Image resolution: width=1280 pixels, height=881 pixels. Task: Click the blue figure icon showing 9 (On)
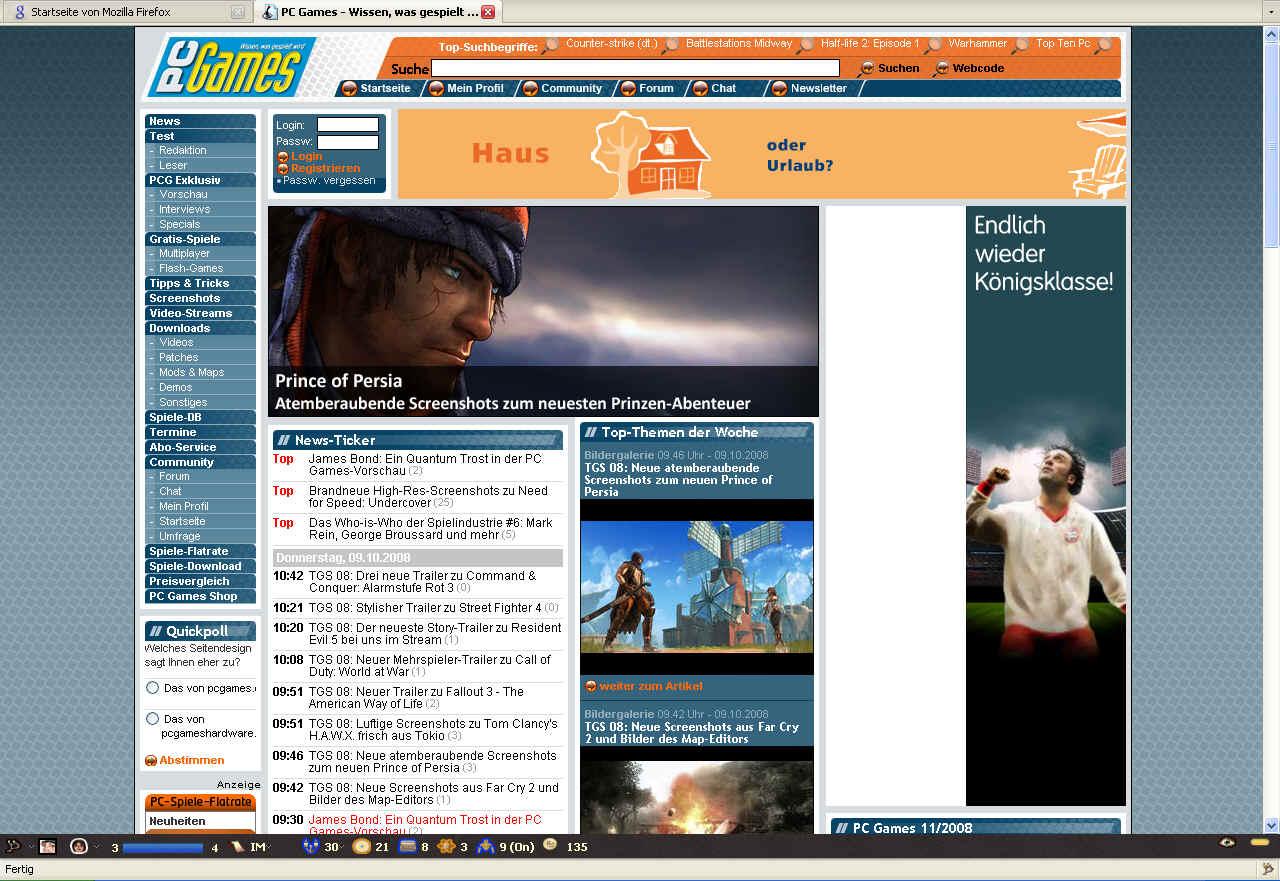486,847
